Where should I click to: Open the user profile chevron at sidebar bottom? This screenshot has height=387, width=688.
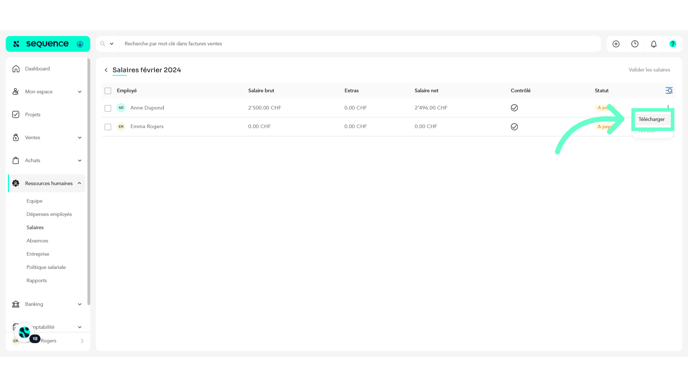click(x=82, y=341)
